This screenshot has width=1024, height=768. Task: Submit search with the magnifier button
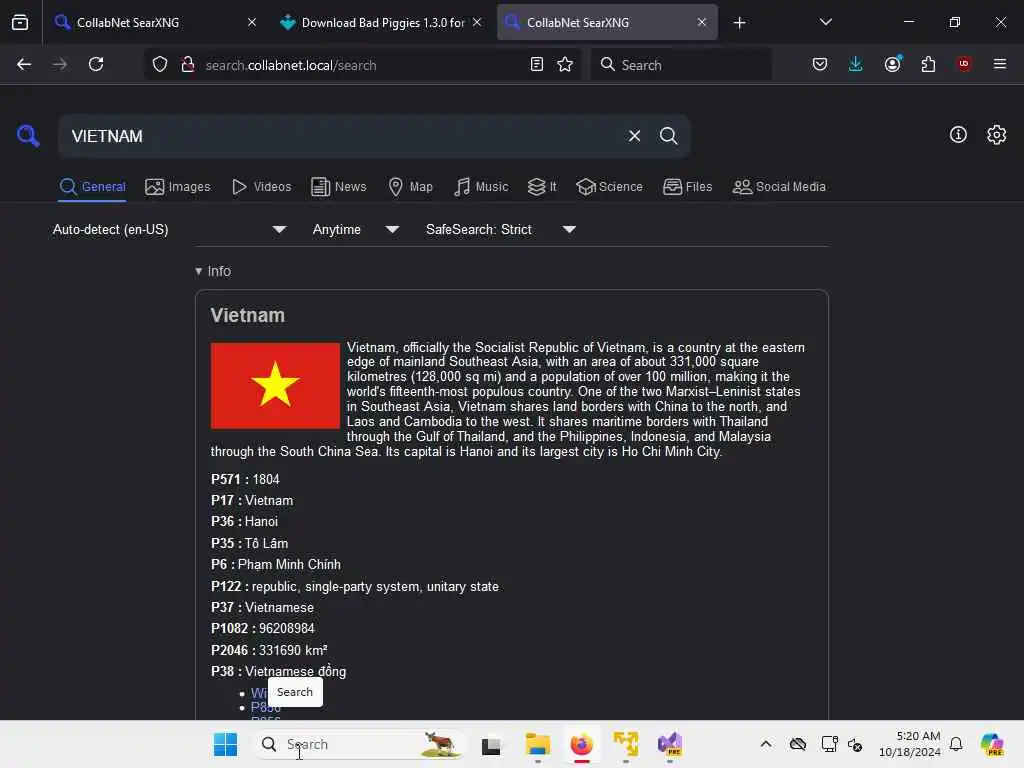pyautogui.click(x=668, y=136)
